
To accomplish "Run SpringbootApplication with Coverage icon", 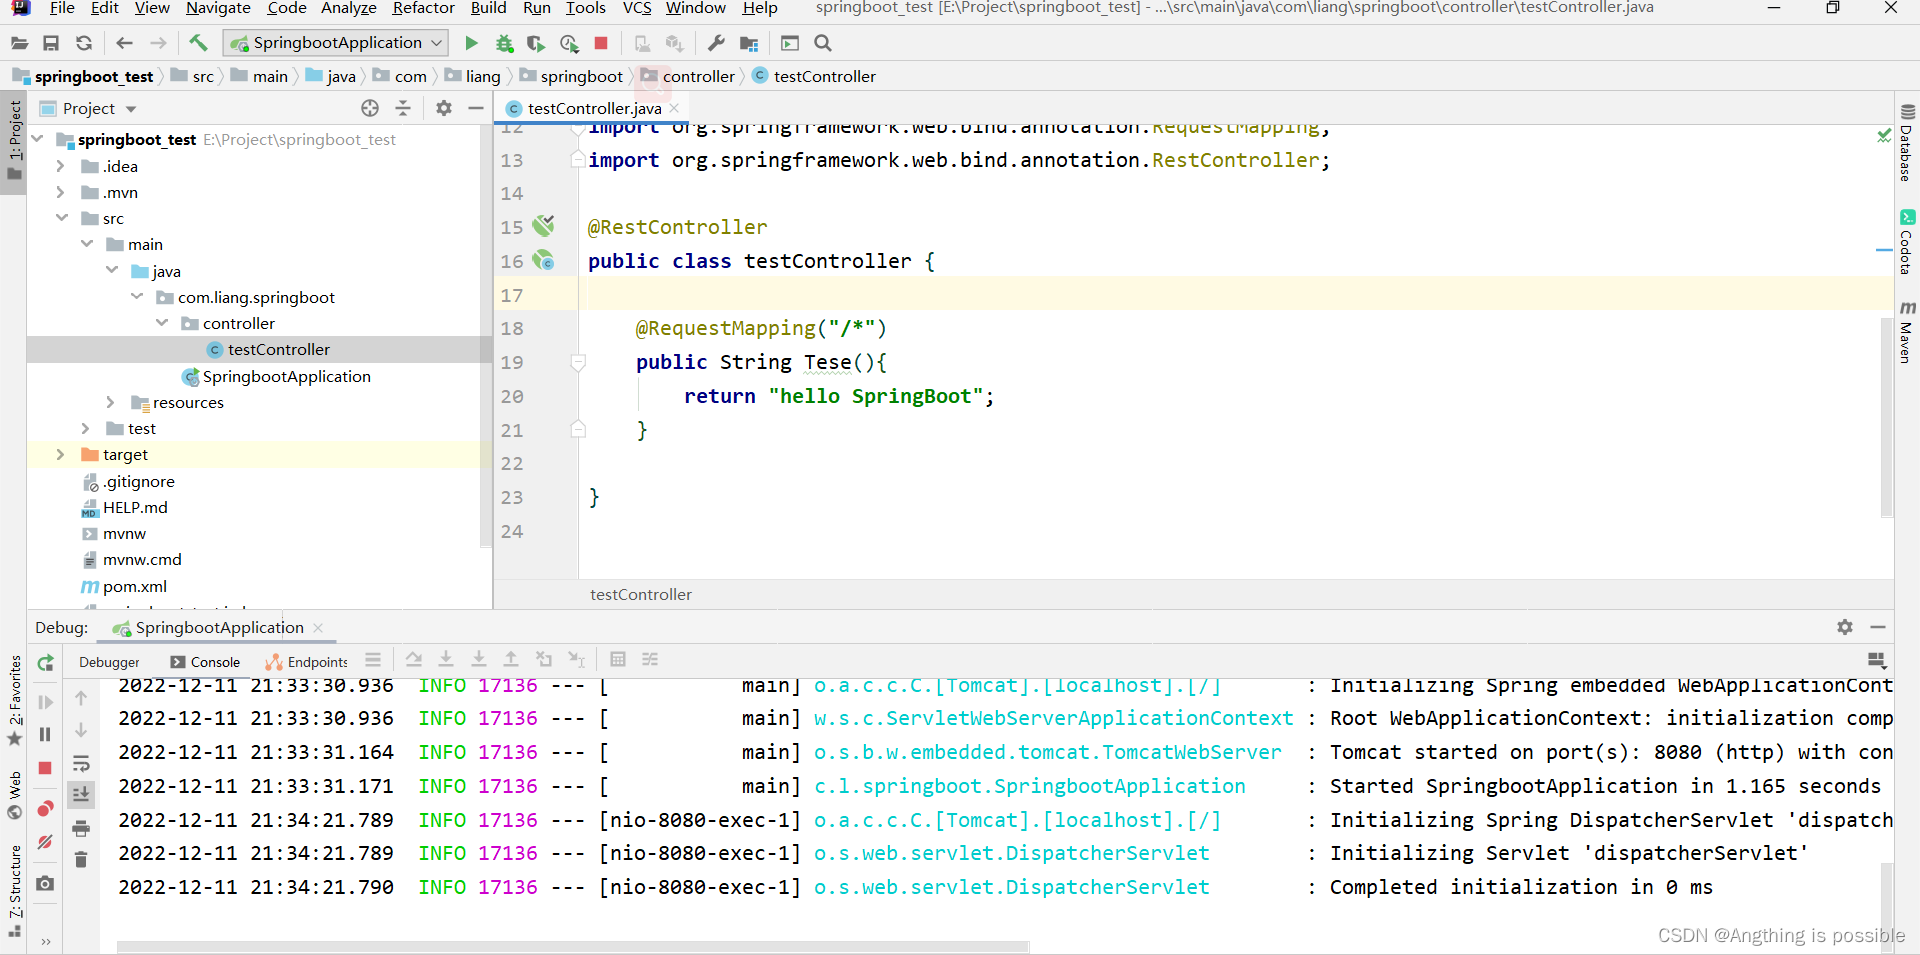I will pyautogui.click(x=536, y=43).
